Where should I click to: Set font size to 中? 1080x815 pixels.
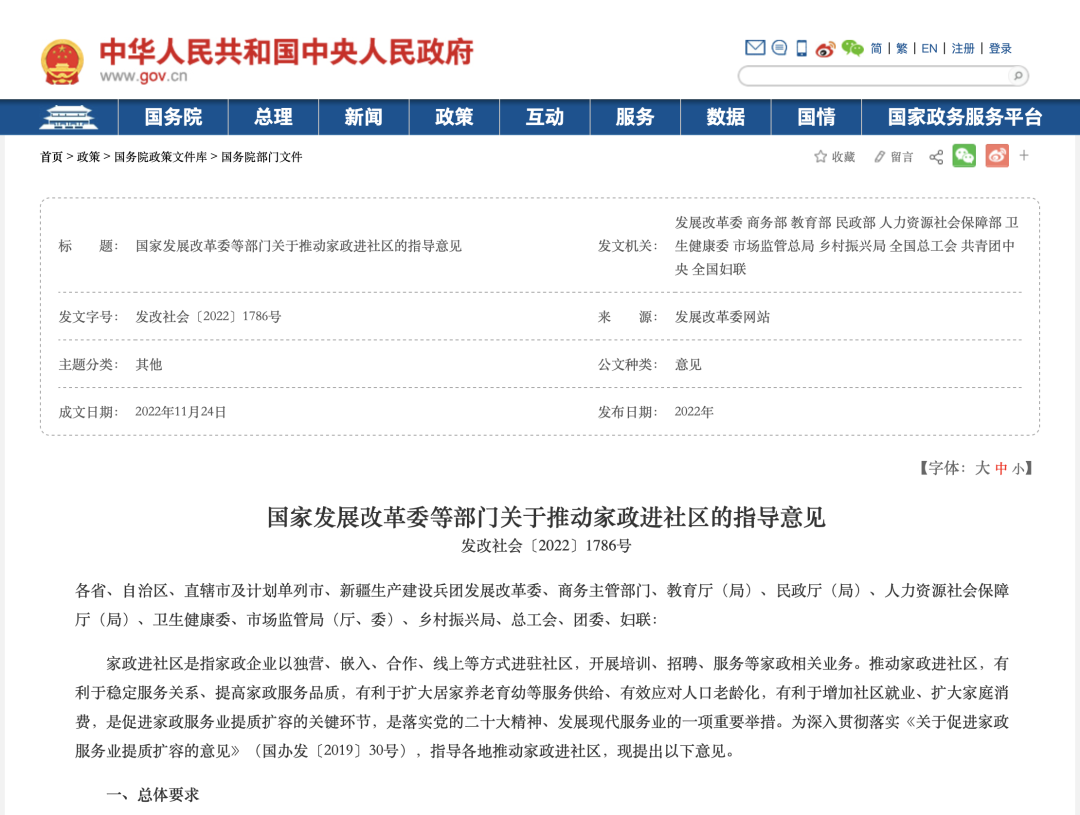click(1001, 469)
